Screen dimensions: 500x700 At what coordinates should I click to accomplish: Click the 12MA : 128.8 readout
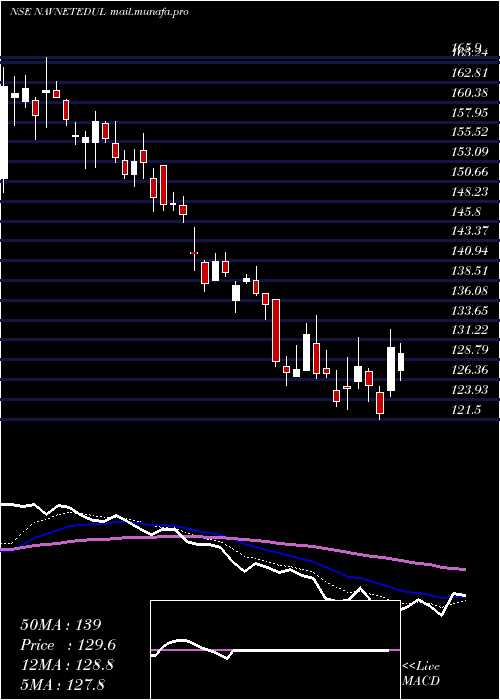pyautogui.click(x=67, y=665)
